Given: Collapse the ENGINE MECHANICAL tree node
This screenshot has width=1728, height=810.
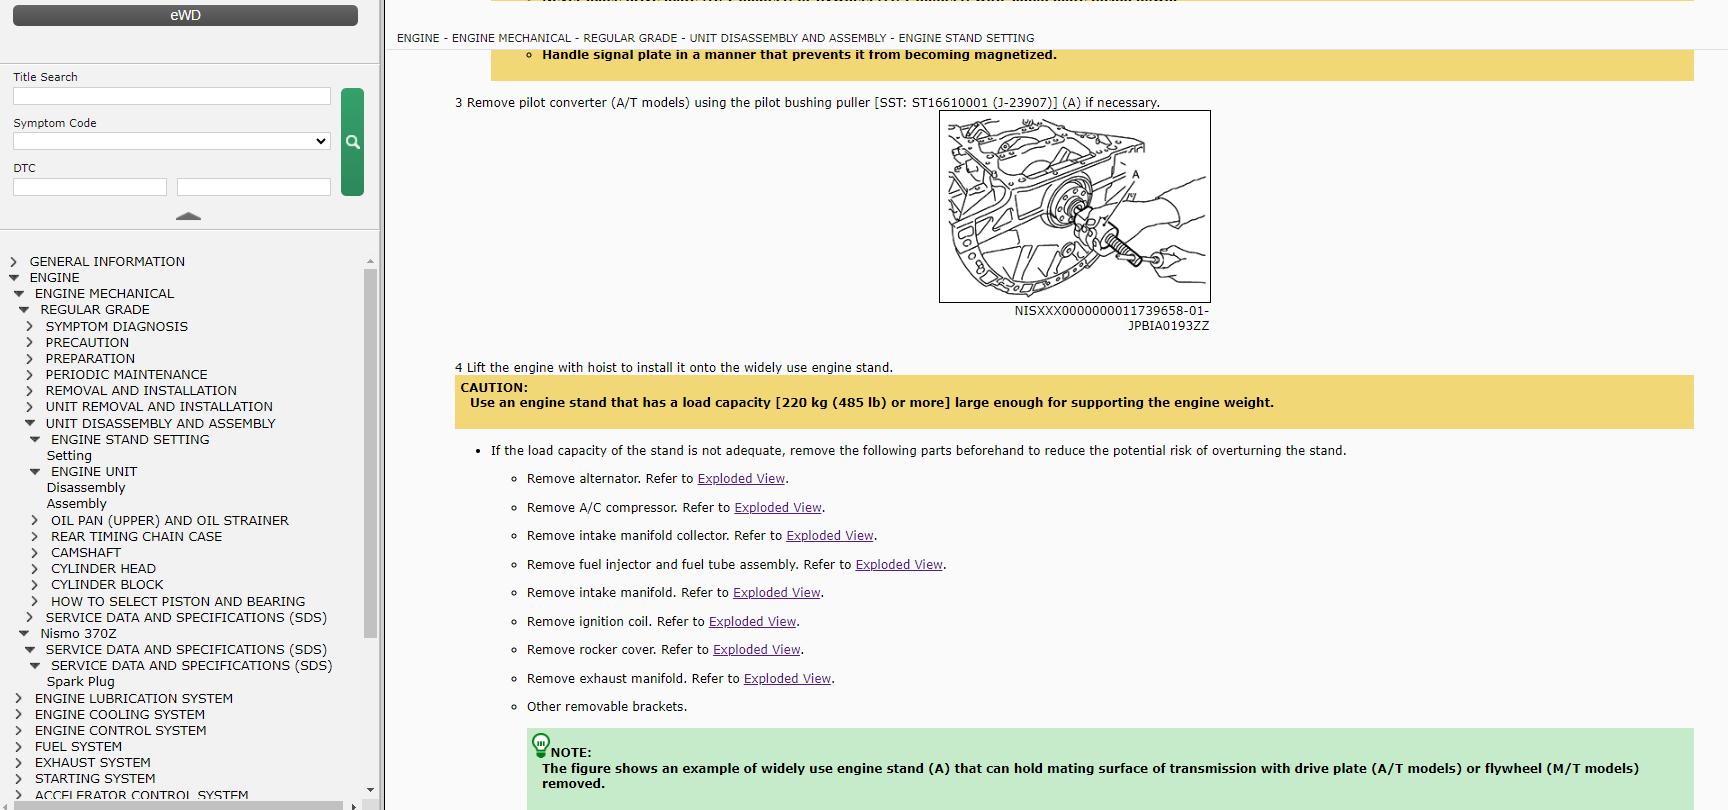Looking at the screenshot, I should pos(19,294).
